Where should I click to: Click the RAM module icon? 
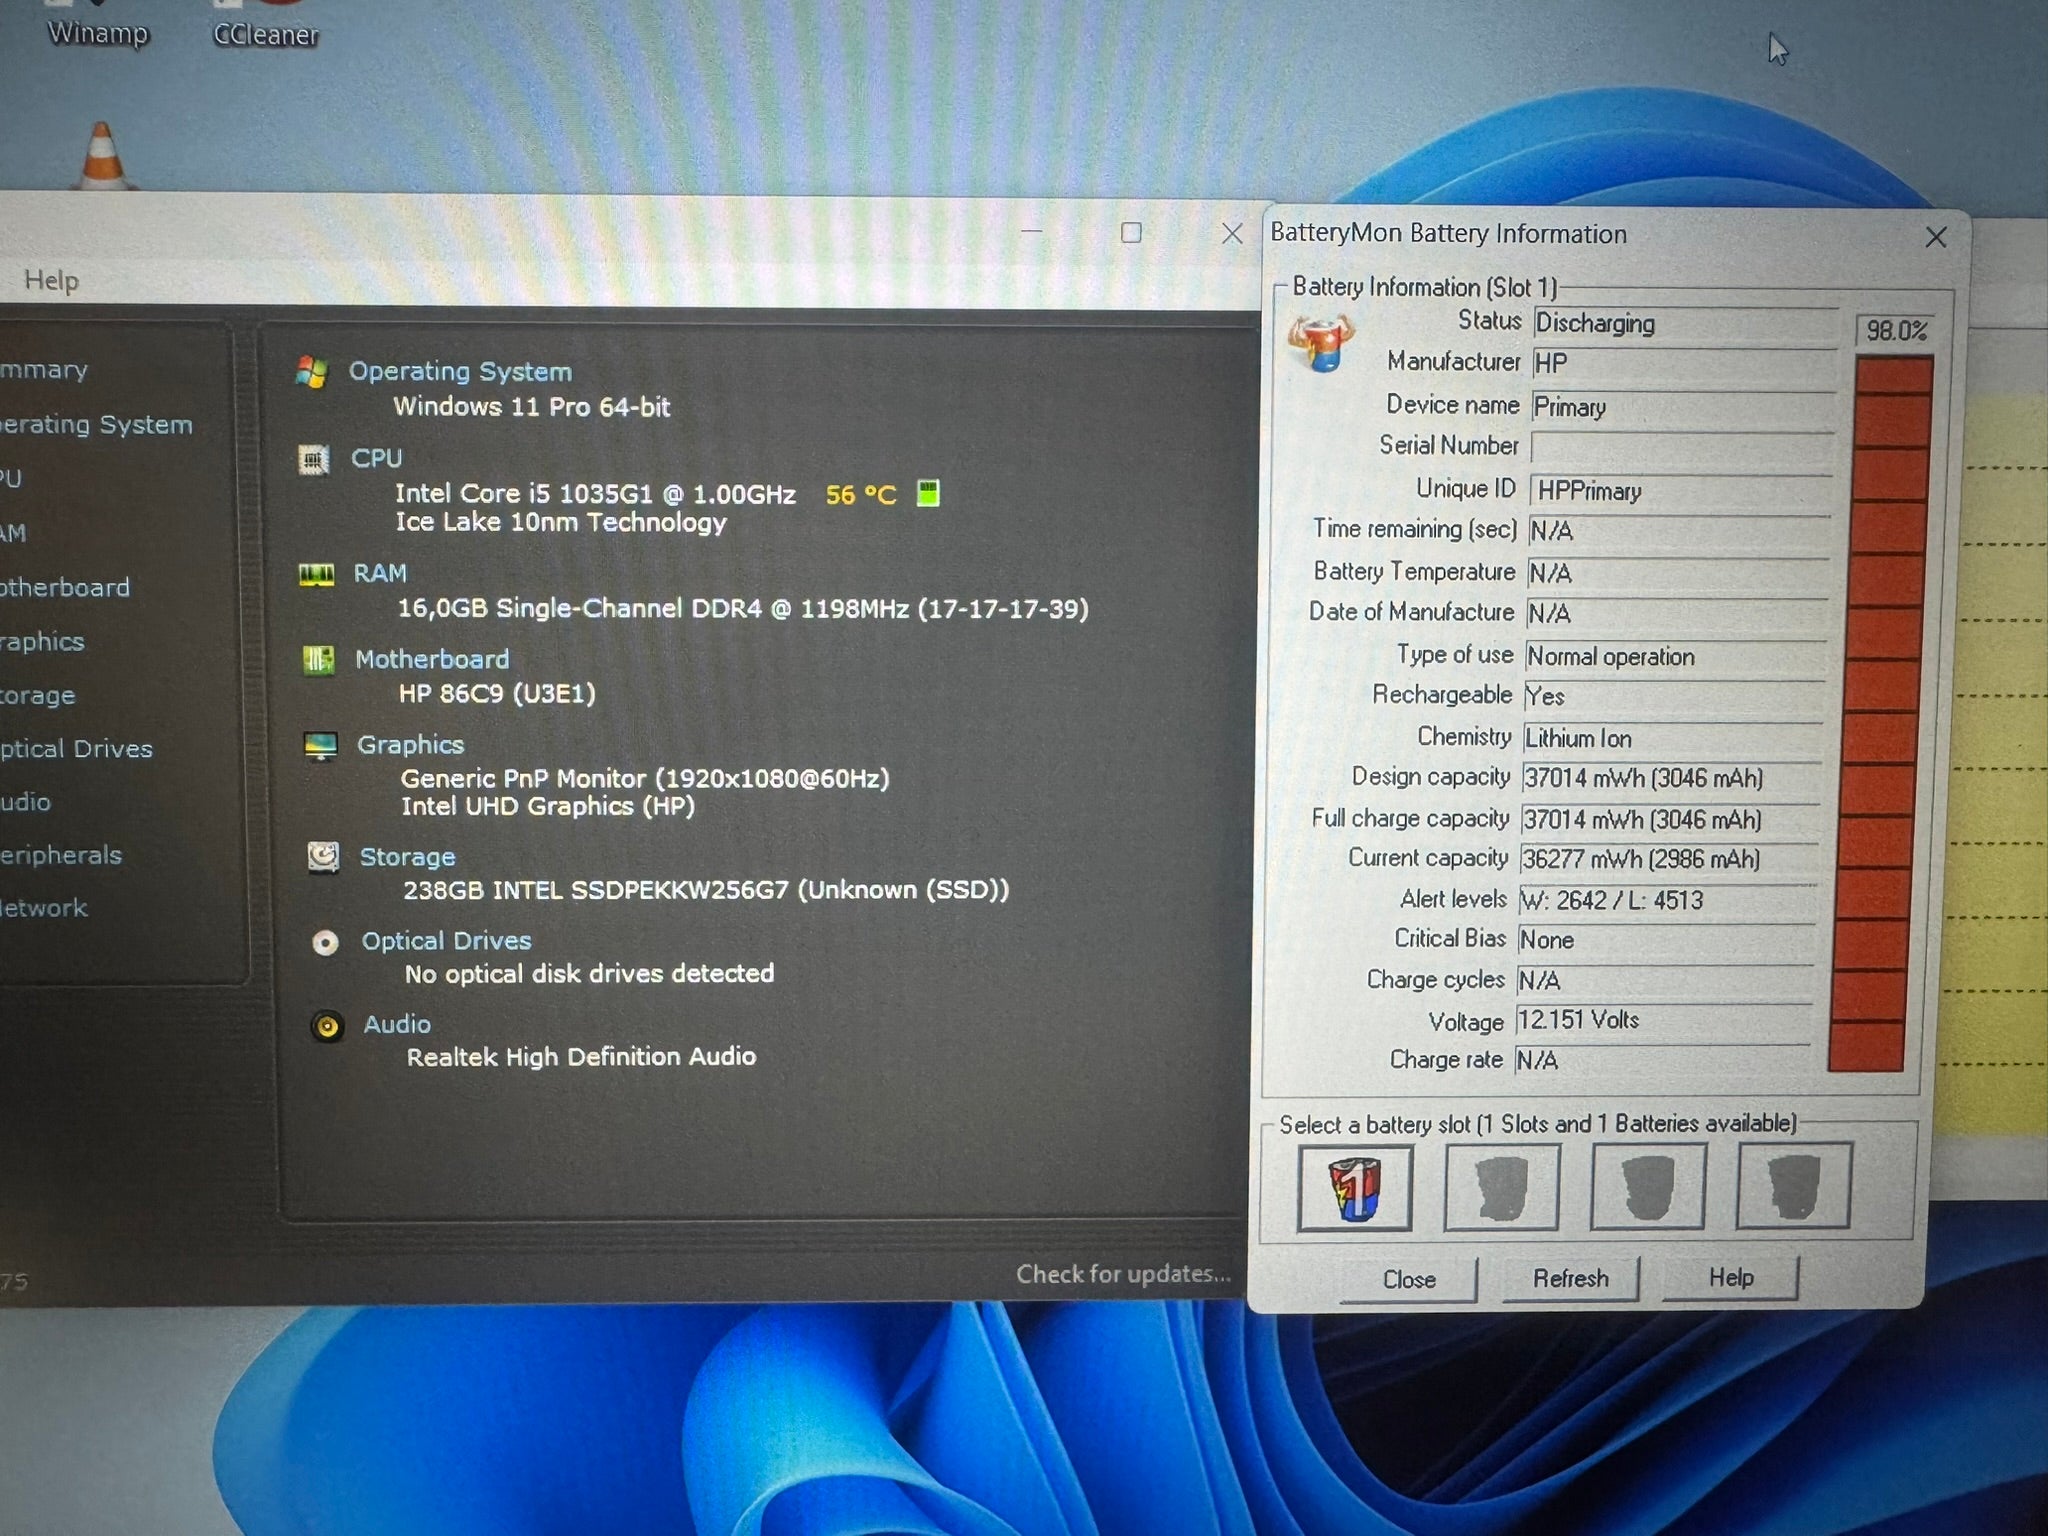pos(317,574)
